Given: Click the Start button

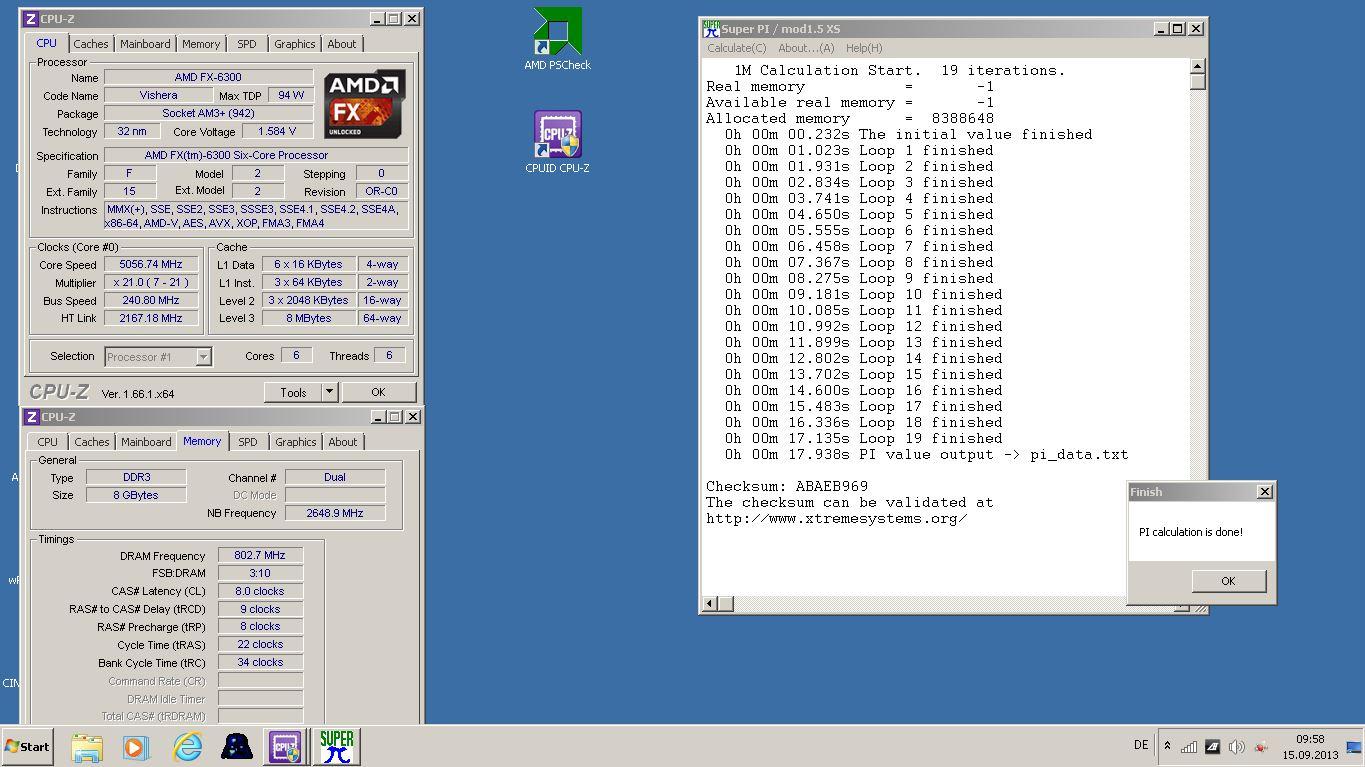Looking at the screenshot, I should pyautogui.click(x=28, y=747).
